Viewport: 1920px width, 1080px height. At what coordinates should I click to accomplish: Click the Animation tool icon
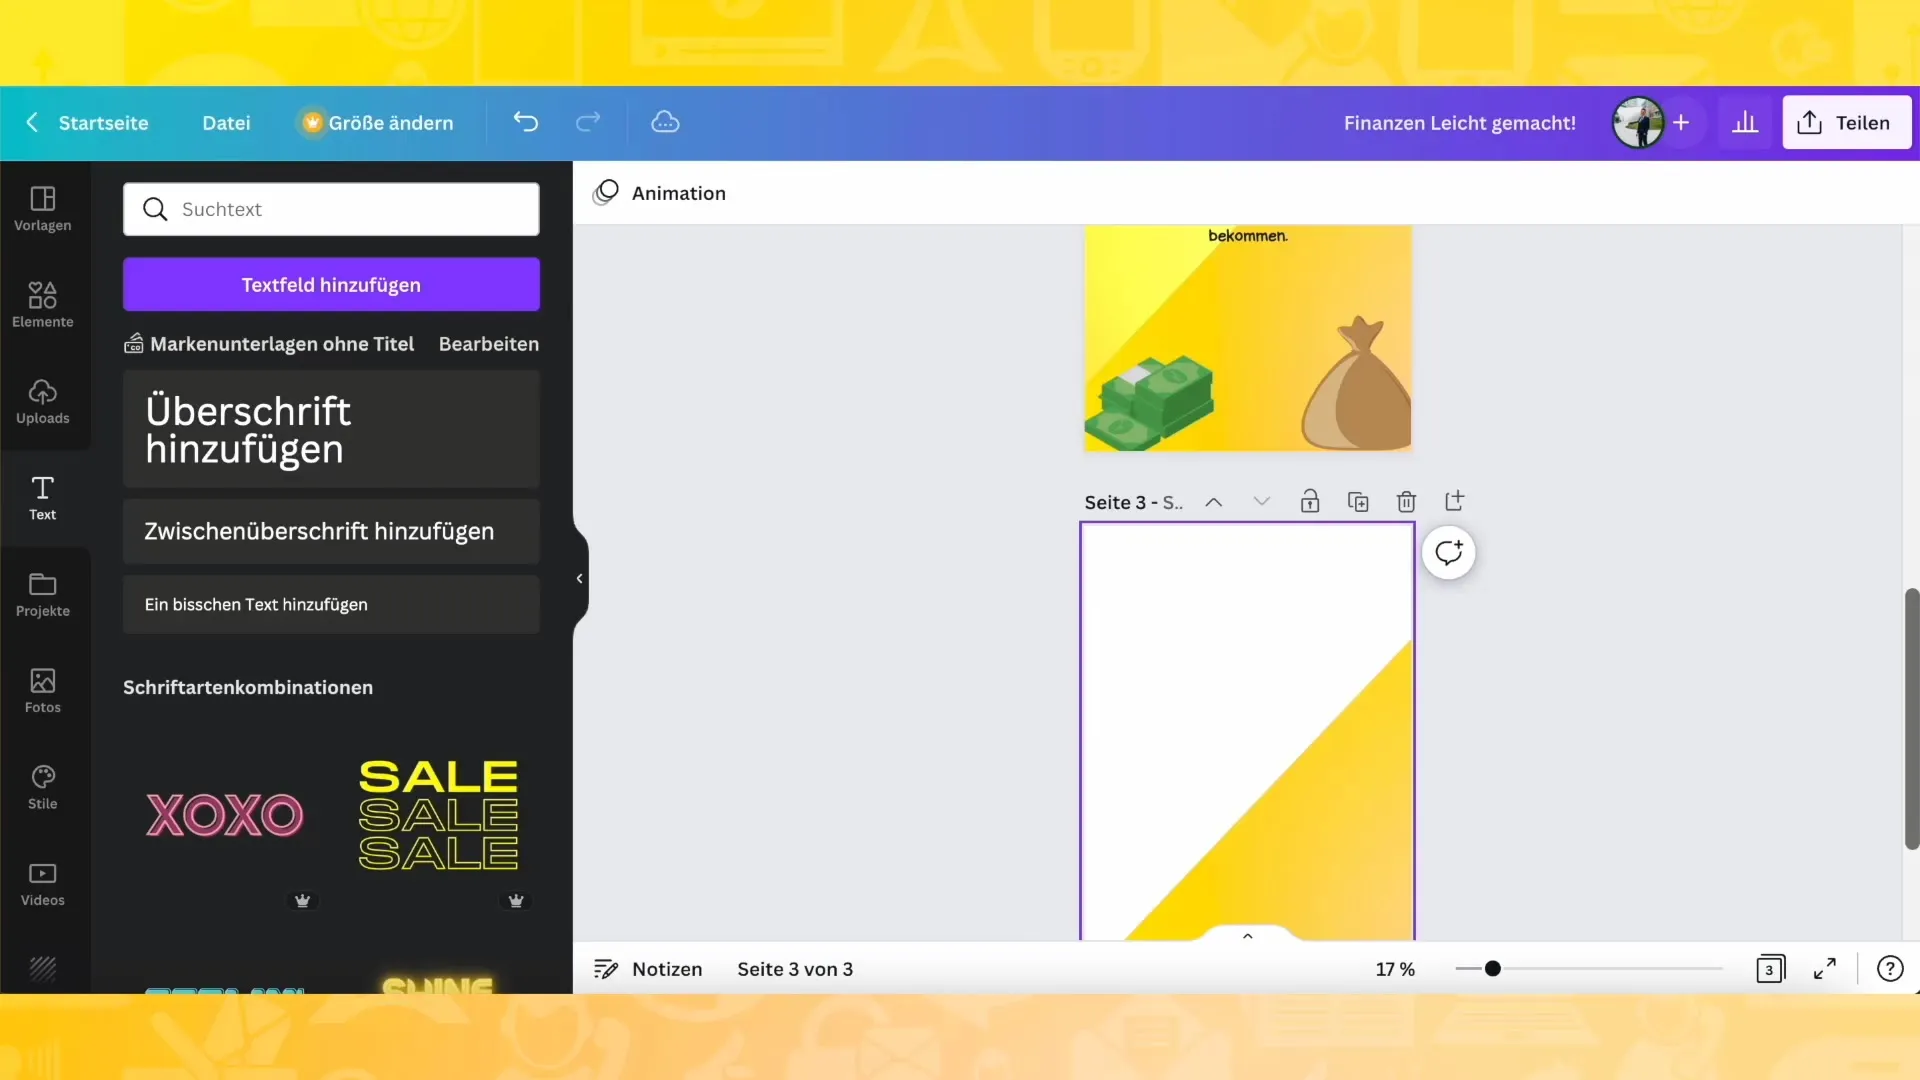(607, 194)
